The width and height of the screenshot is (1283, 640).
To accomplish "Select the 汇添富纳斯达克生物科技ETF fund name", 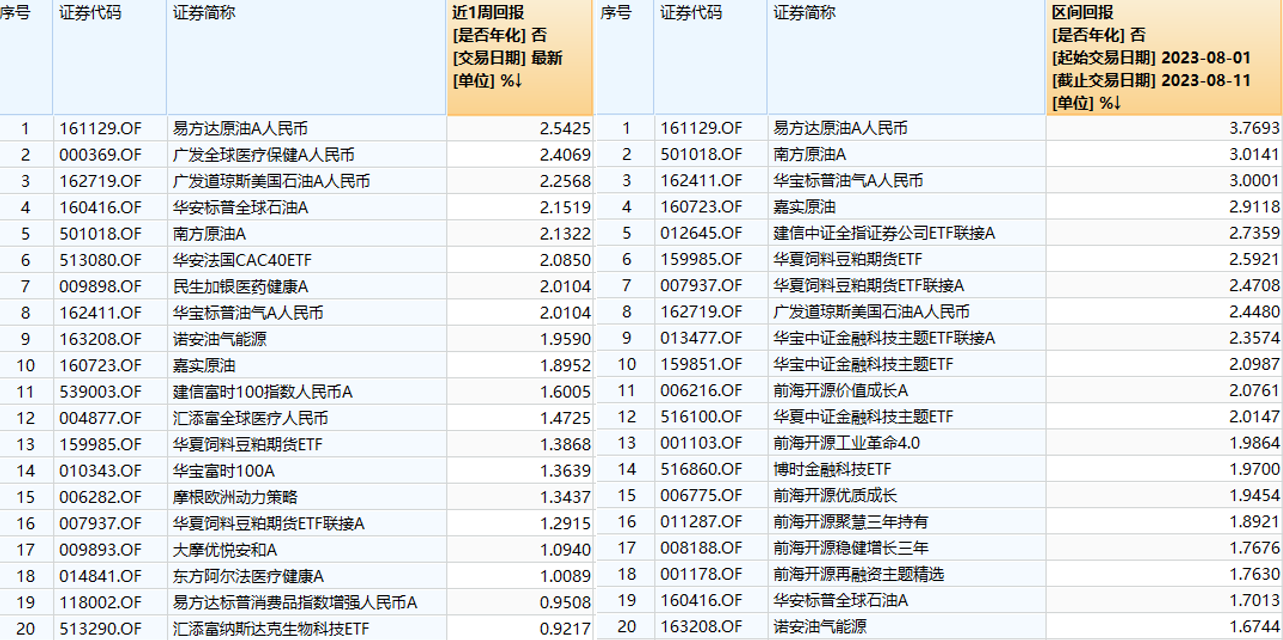I will click(272, 628).
